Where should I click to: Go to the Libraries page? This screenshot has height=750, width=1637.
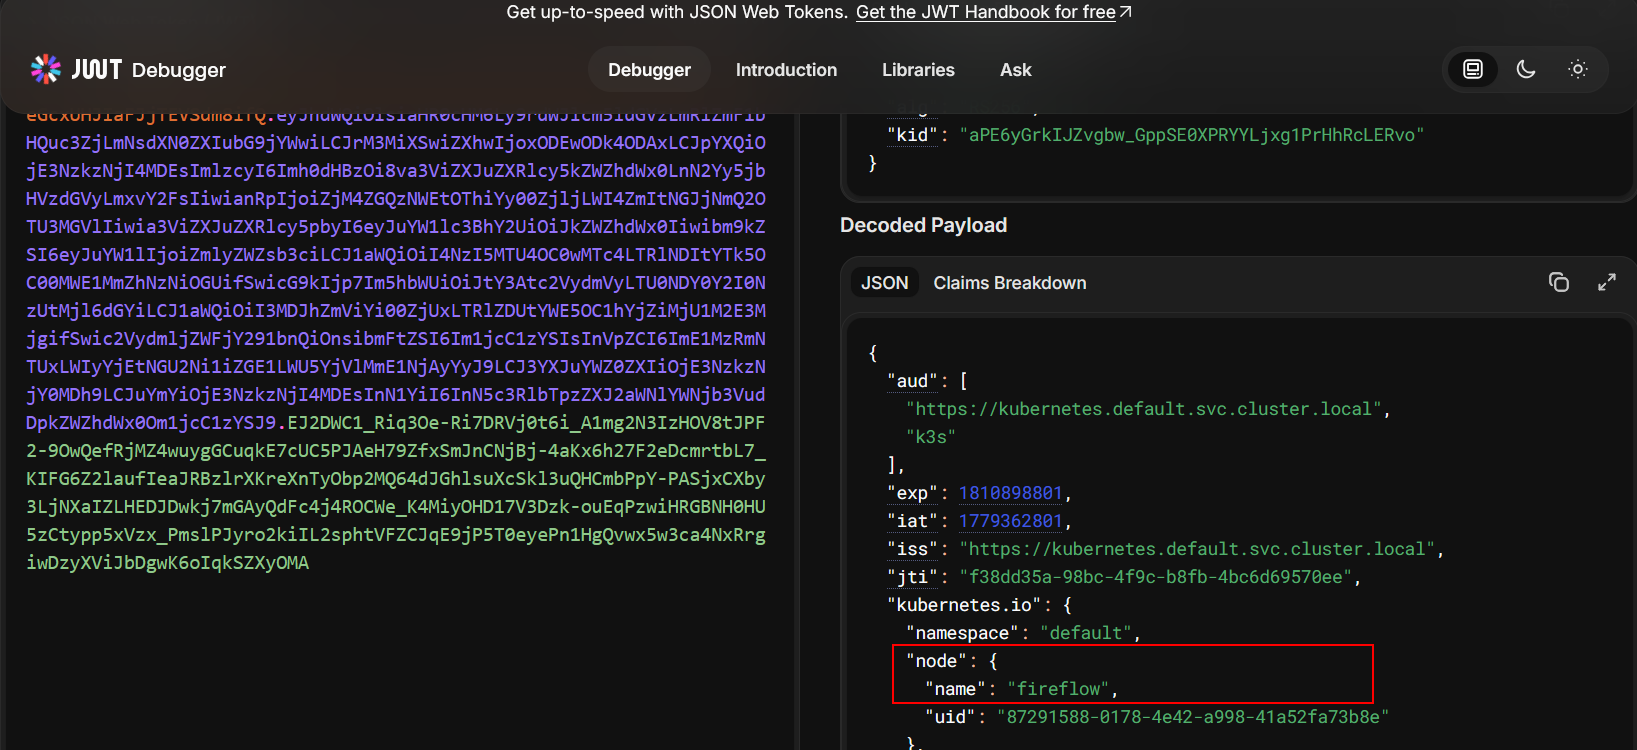point(918,70)
